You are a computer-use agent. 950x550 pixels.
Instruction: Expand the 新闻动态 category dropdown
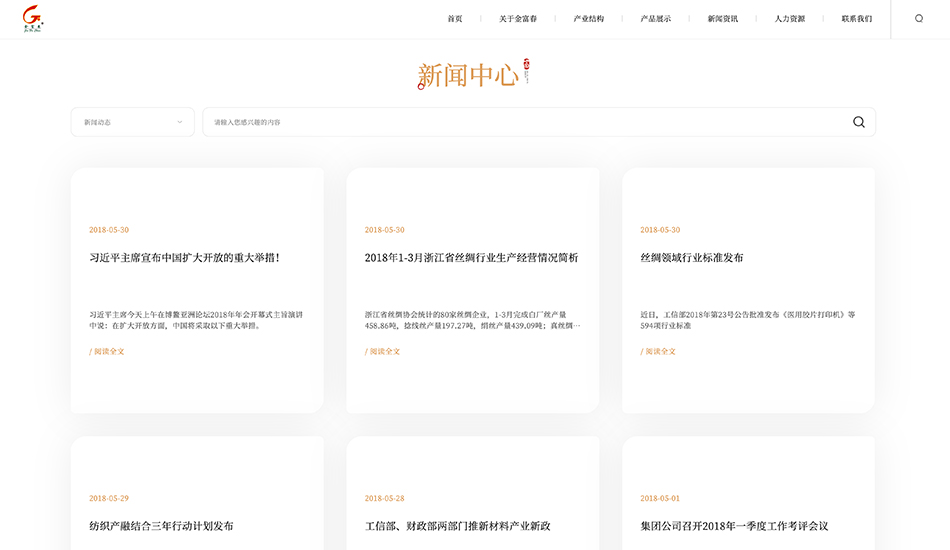(132, 122)
